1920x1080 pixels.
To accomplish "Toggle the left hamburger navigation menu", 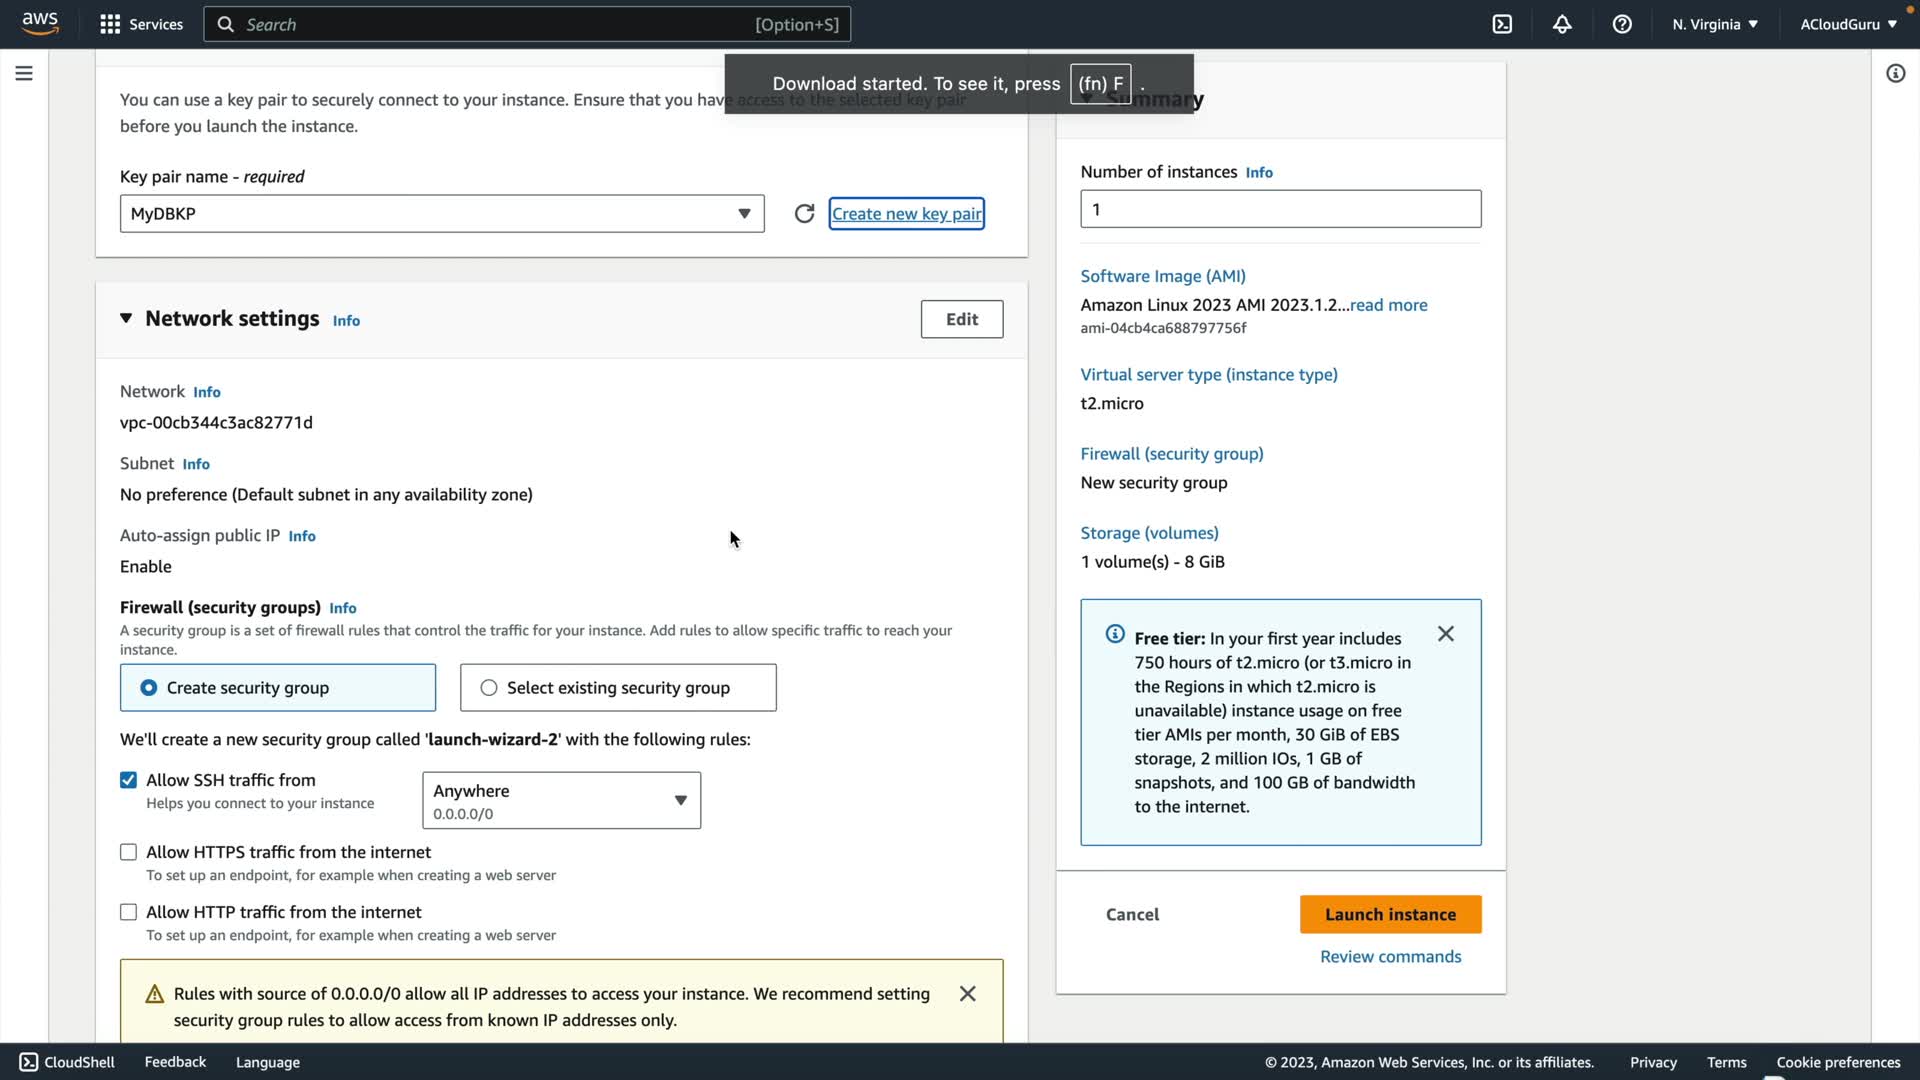I will pos(24,73).
